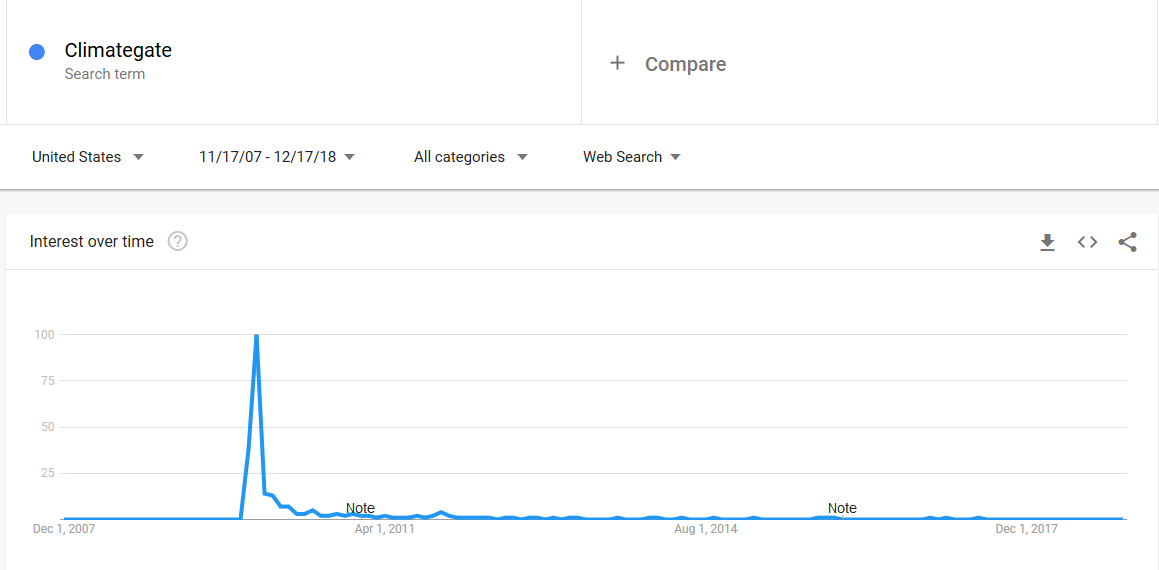Click the Search term subtitle under Climategate

click(104, 74)
